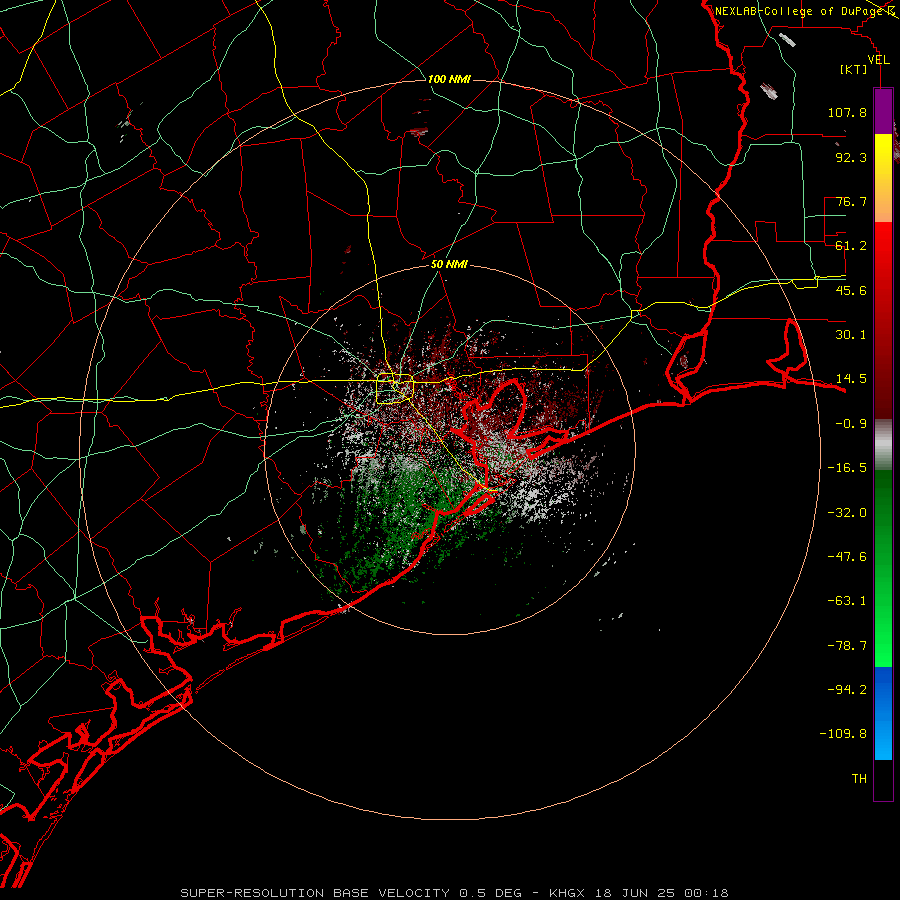This screenshot has width=900, height=900.
Task: Click the -63.1 velocity scale value
Action: [847, 601]
